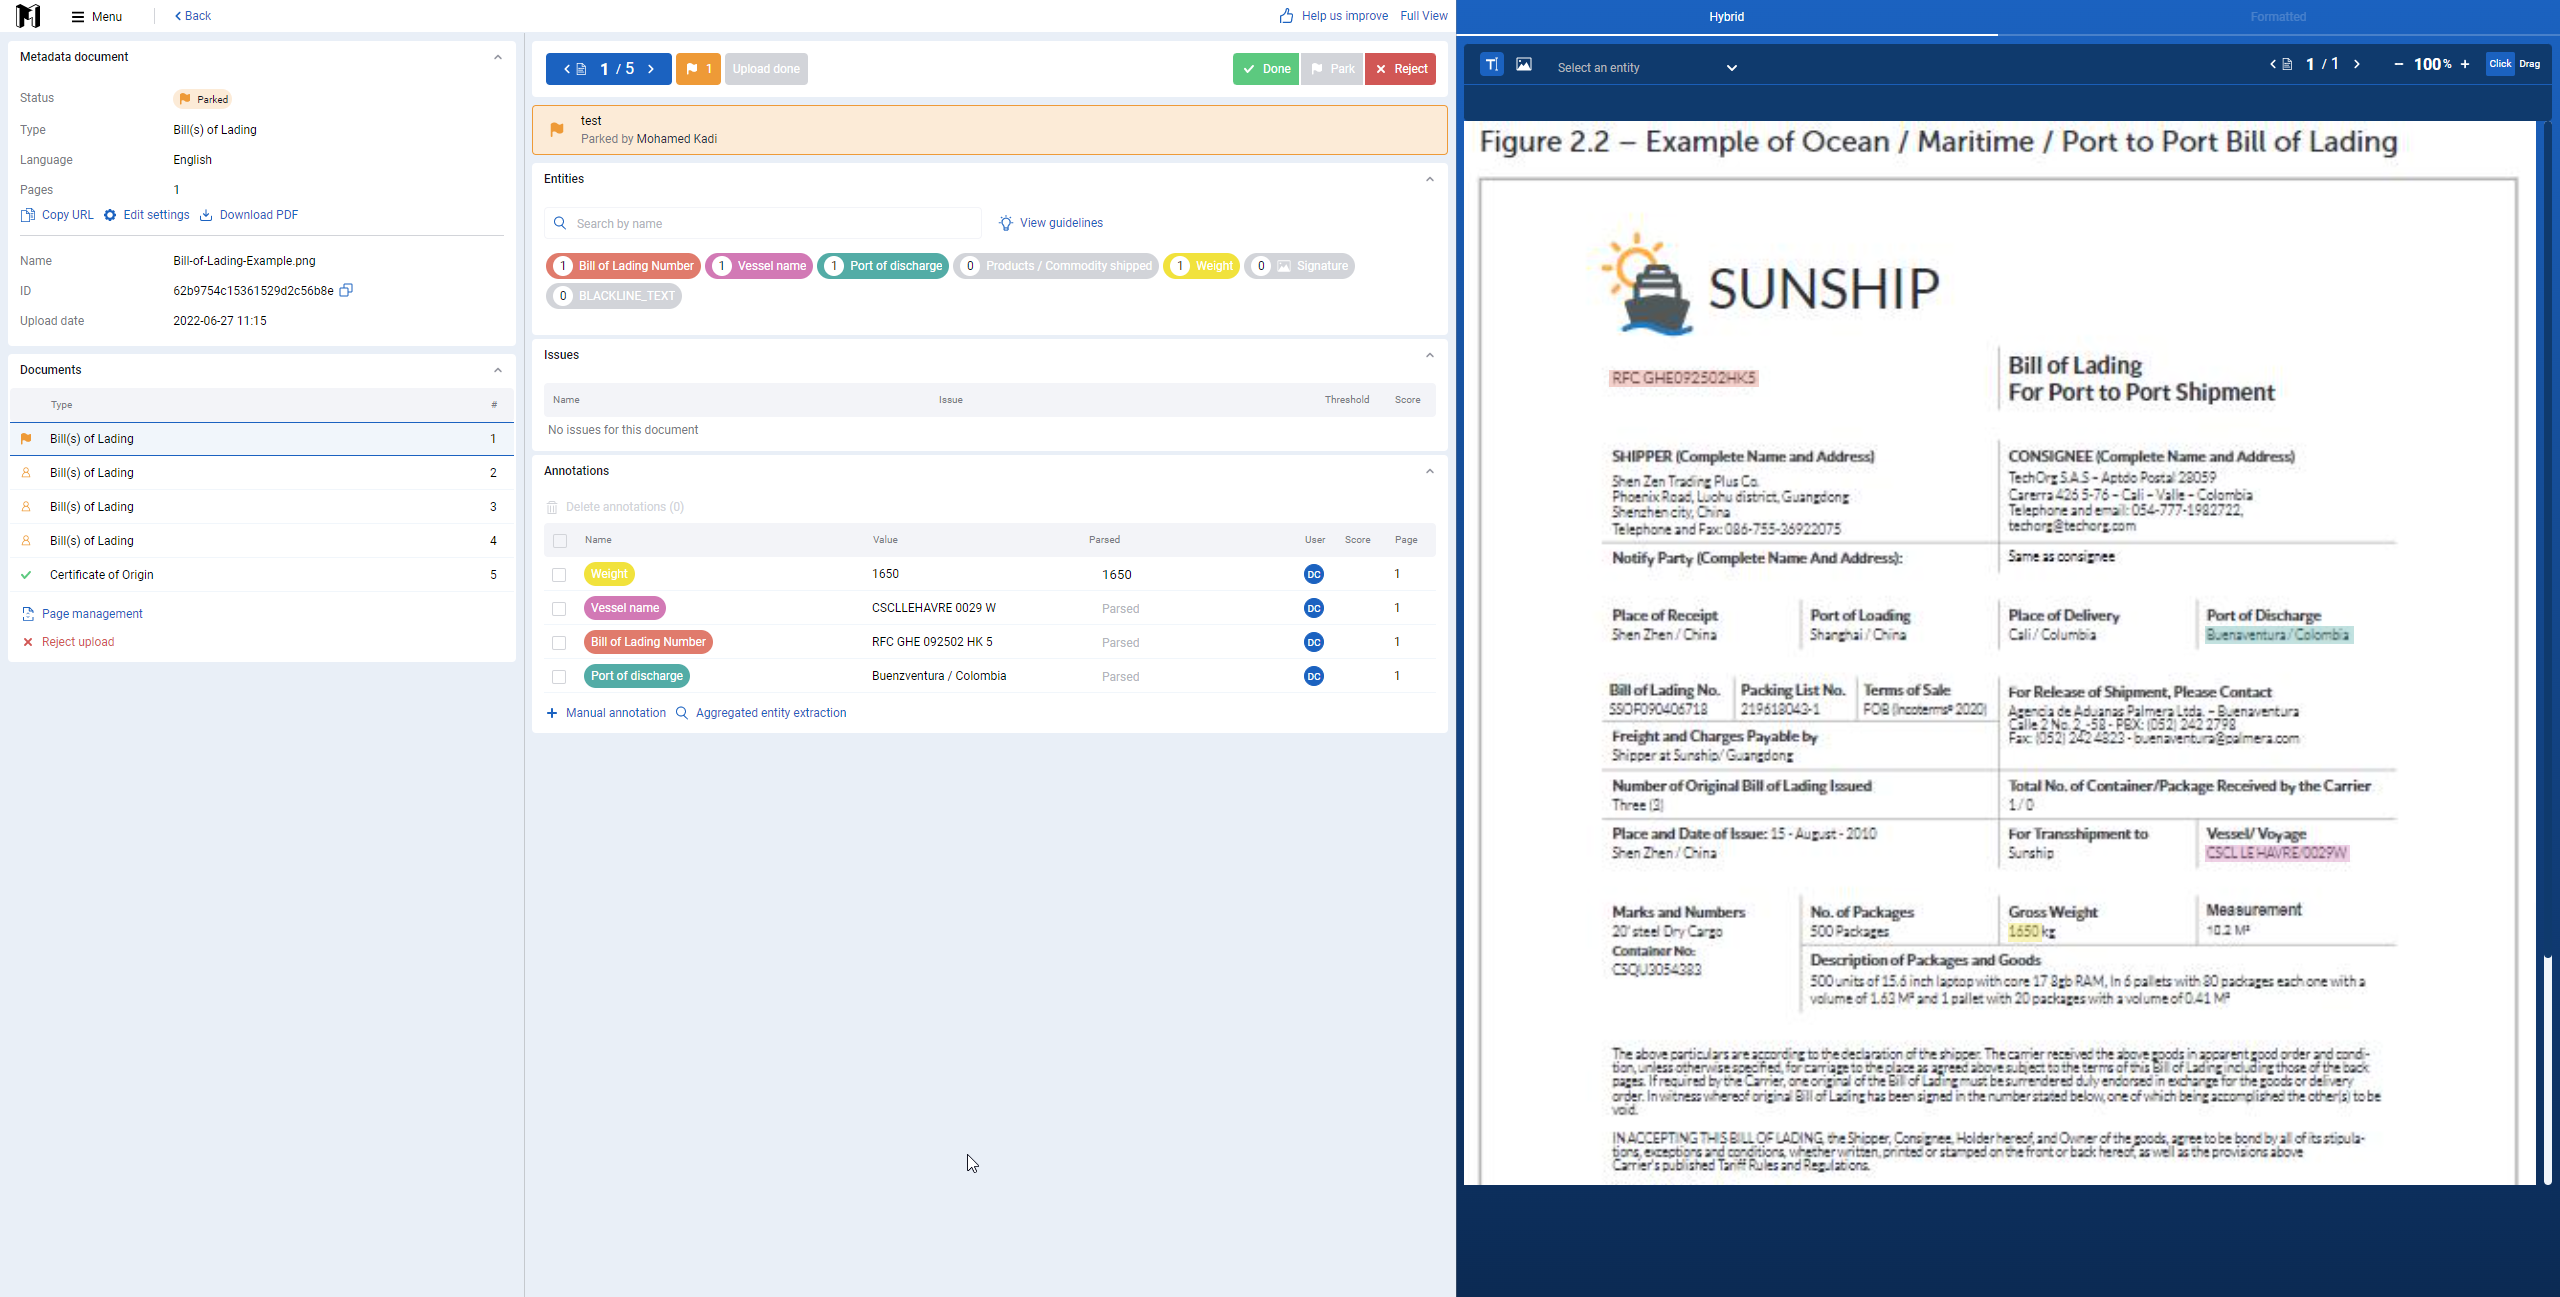Click the Metamaze logo icon
The width and height of the screenshot is (2560, 1297).
pos(28,16)
